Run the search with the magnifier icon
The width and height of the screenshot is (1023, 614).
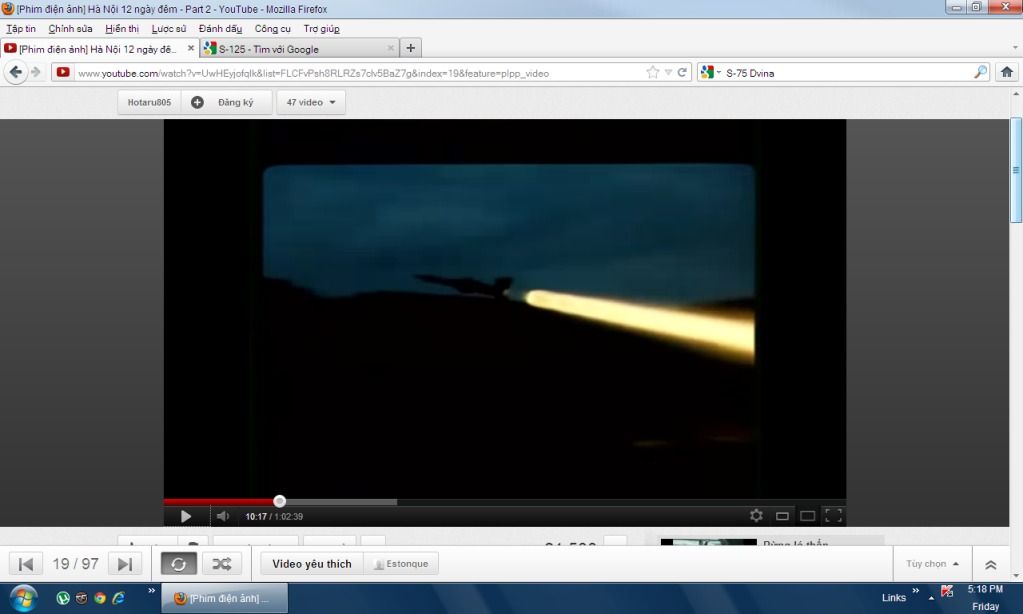(981, 72)
